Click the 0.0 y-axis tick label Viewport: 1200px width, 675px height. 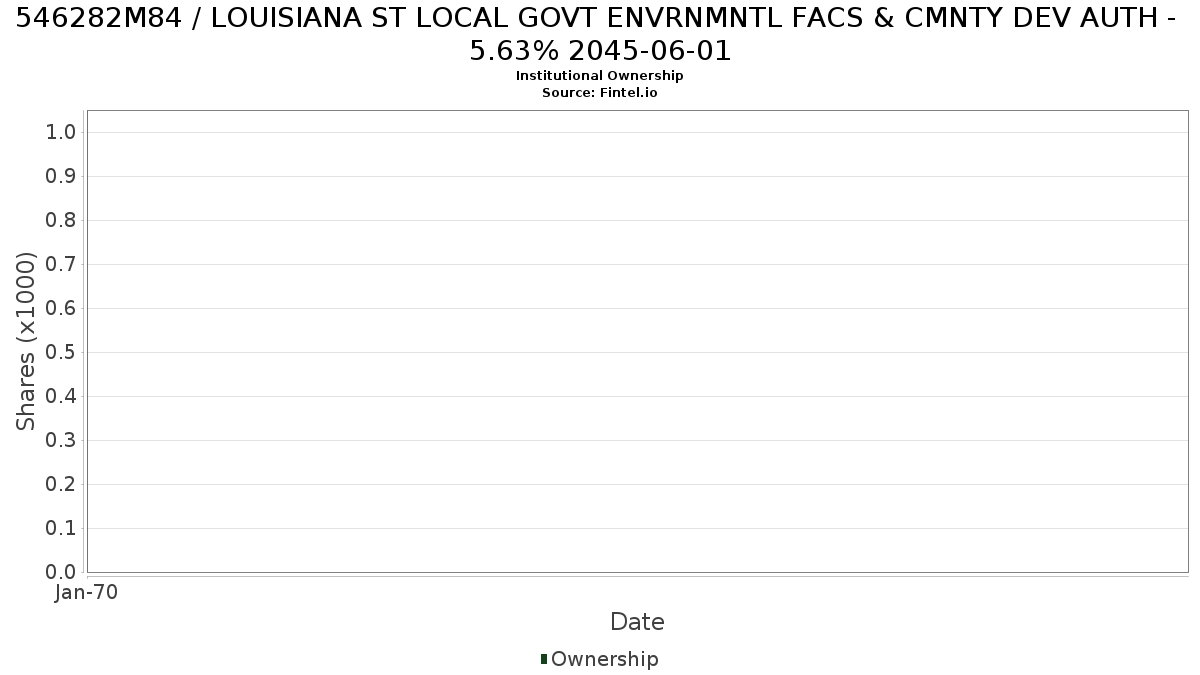tap(62, 572)
